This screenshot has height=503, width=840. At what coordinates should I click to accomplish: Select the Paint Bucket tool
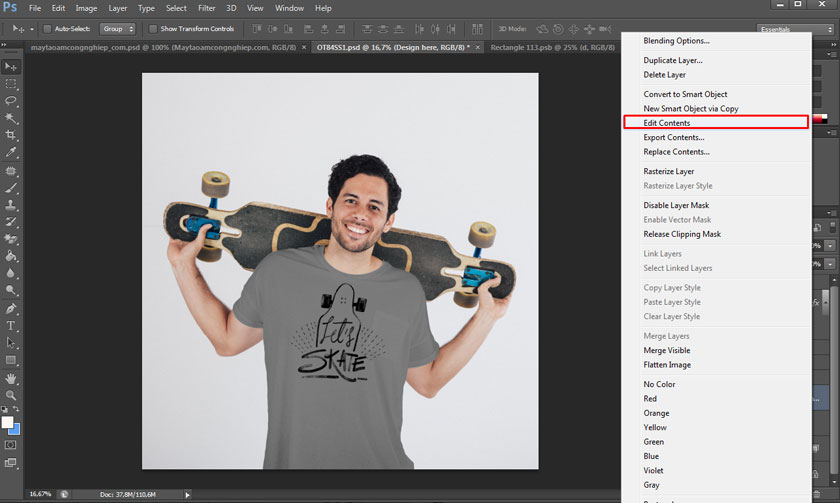[x=11, y=256]
